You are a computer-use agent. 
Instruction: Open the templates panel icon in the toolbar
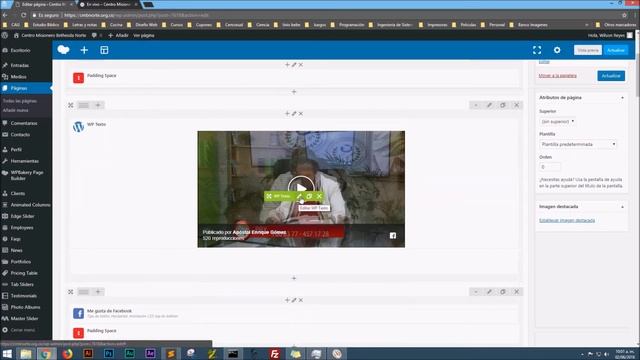tap(104, 50)
